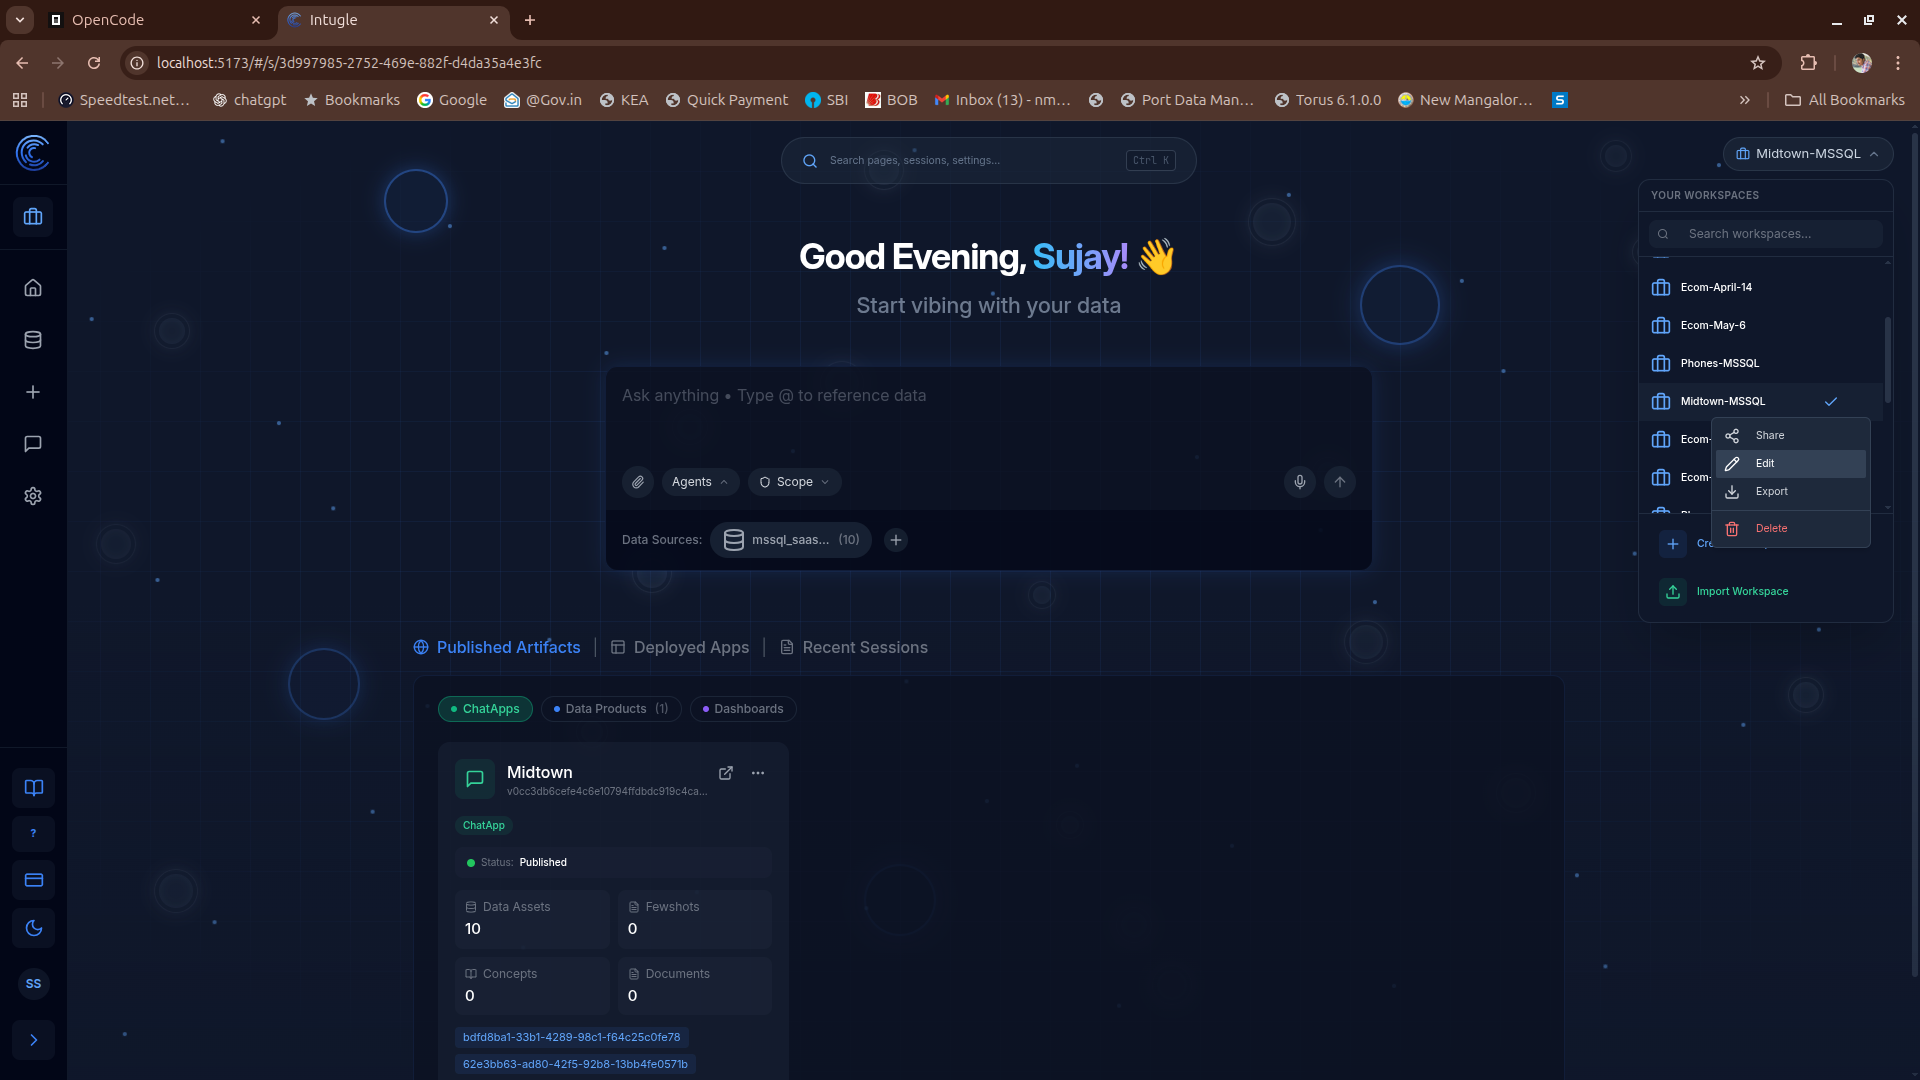
Task: Open the card icon in lower sidebar
Action: [x=34, y=881]
